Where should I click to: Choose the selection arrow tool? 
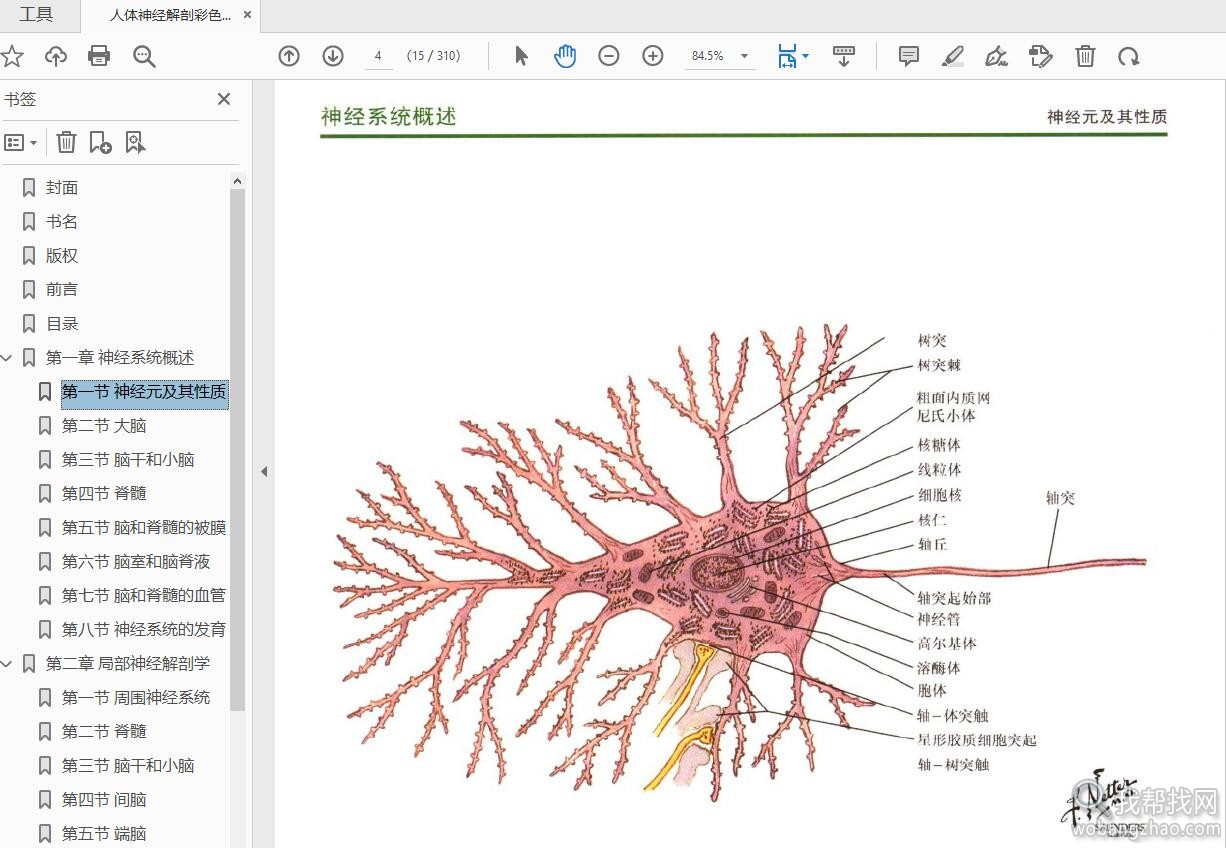click(521, 56)
